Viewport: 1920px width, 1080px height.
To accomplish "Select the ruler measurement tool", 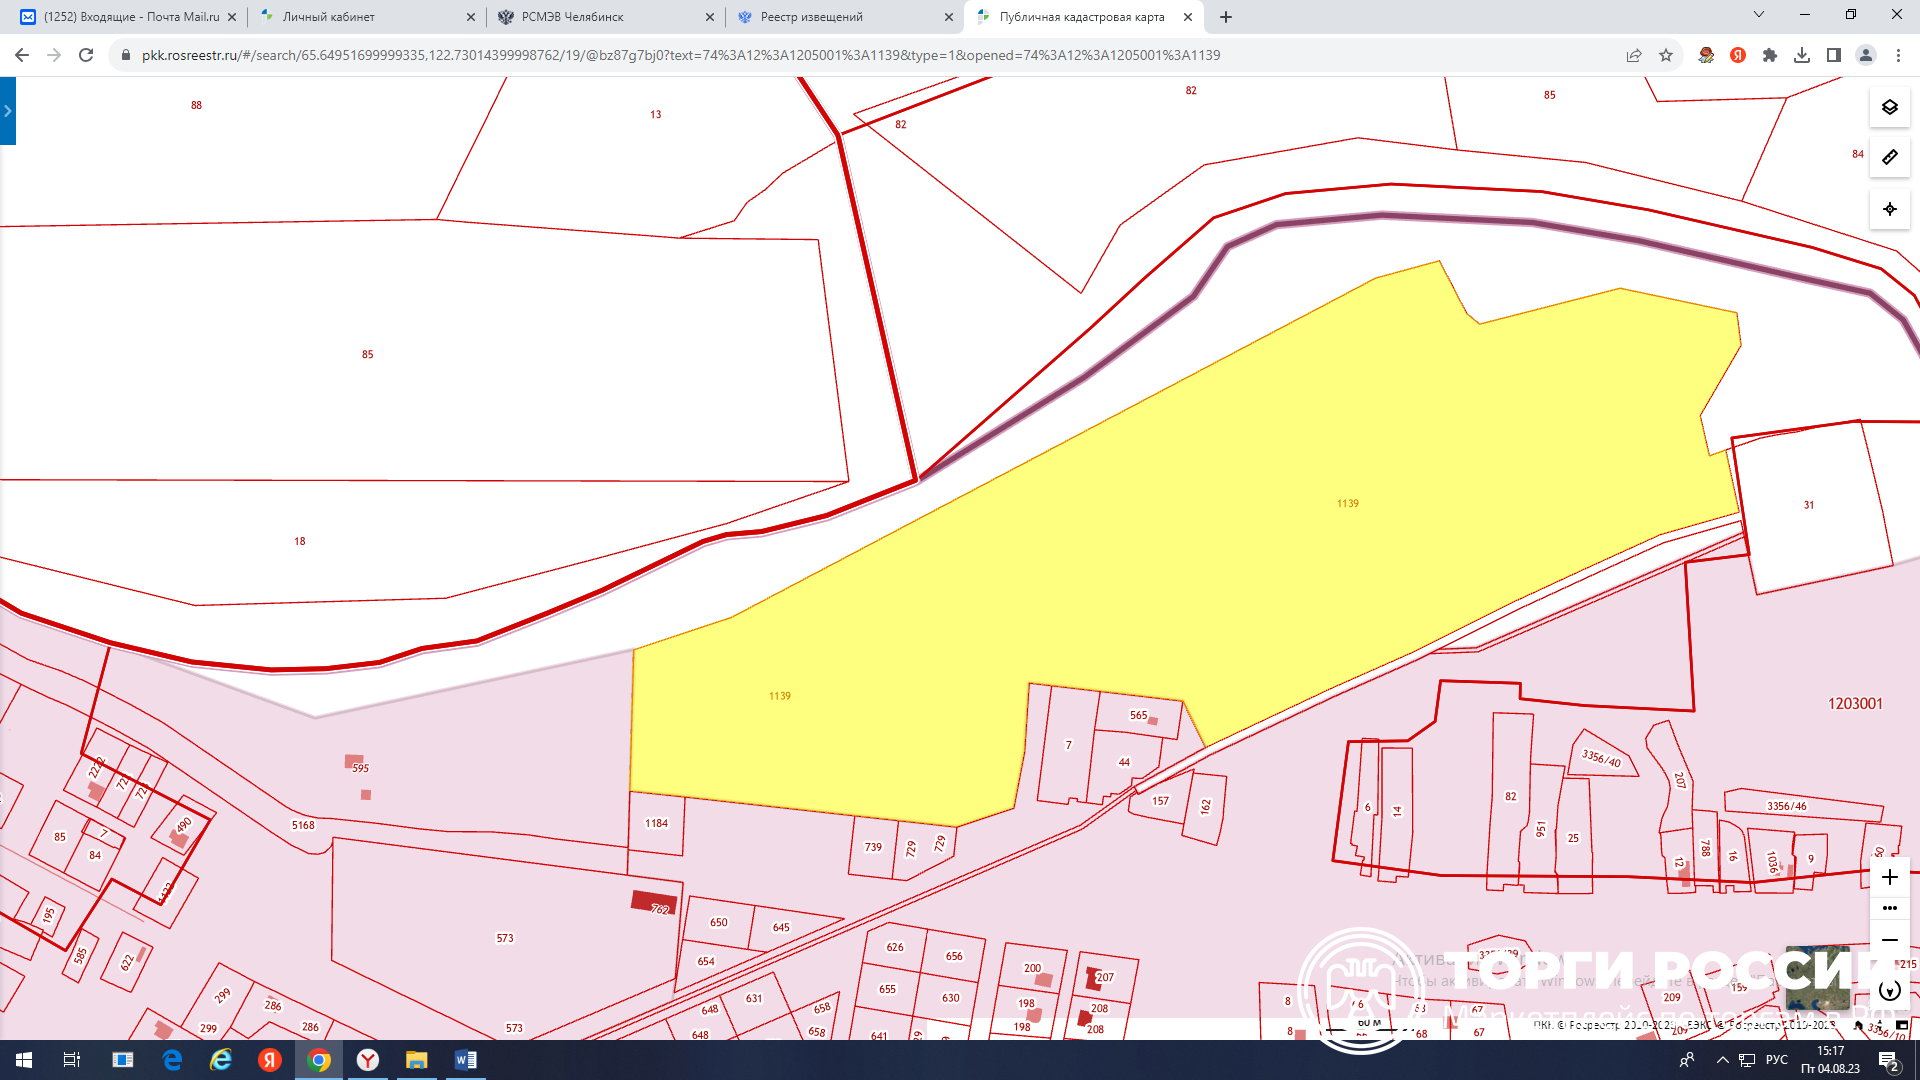I will 1889,157.
